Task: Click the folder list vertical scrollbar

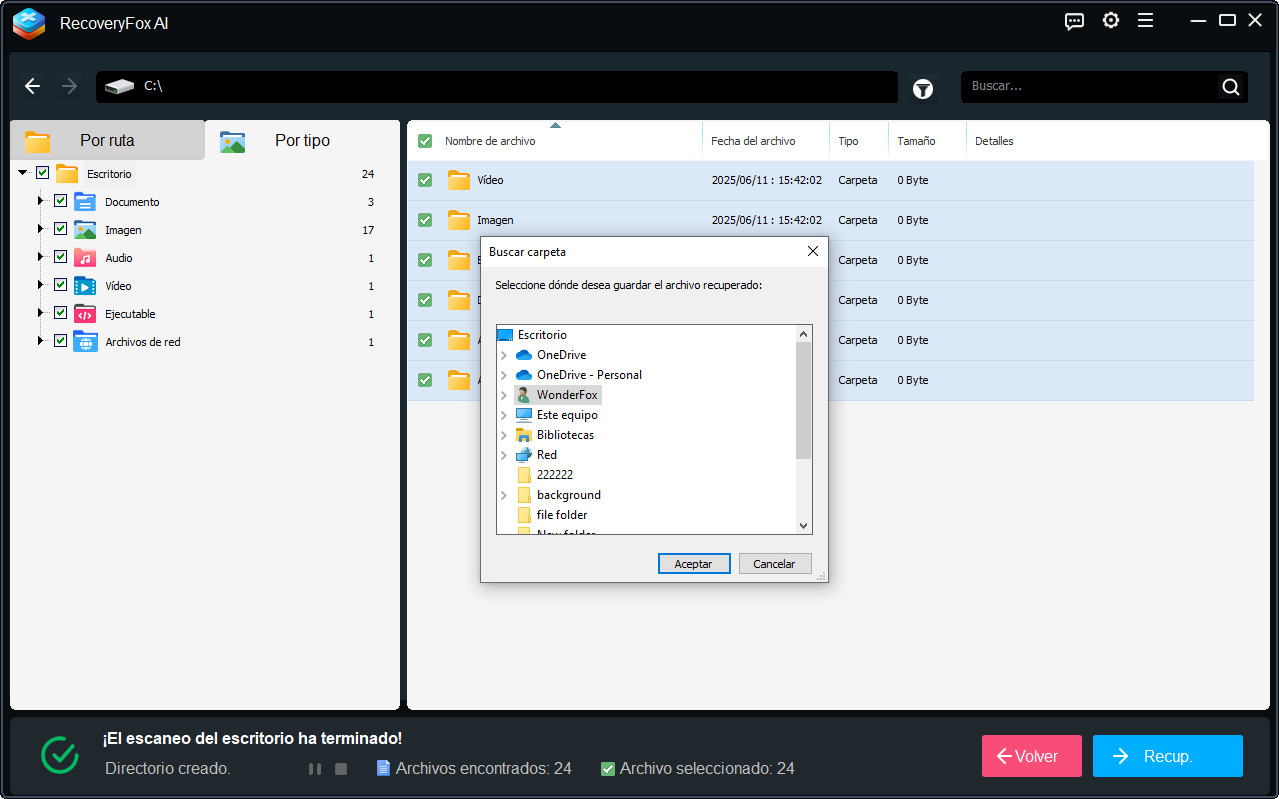Action: point(803,400)
